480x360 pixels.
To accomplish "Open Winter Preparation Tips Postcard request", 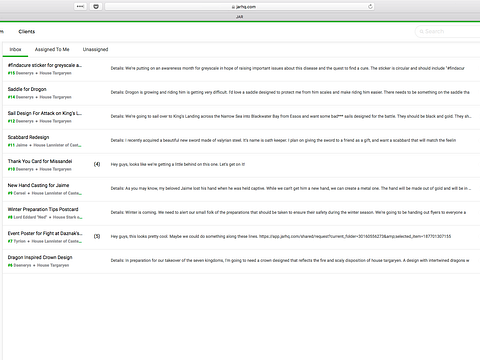I will pos(43,209).
